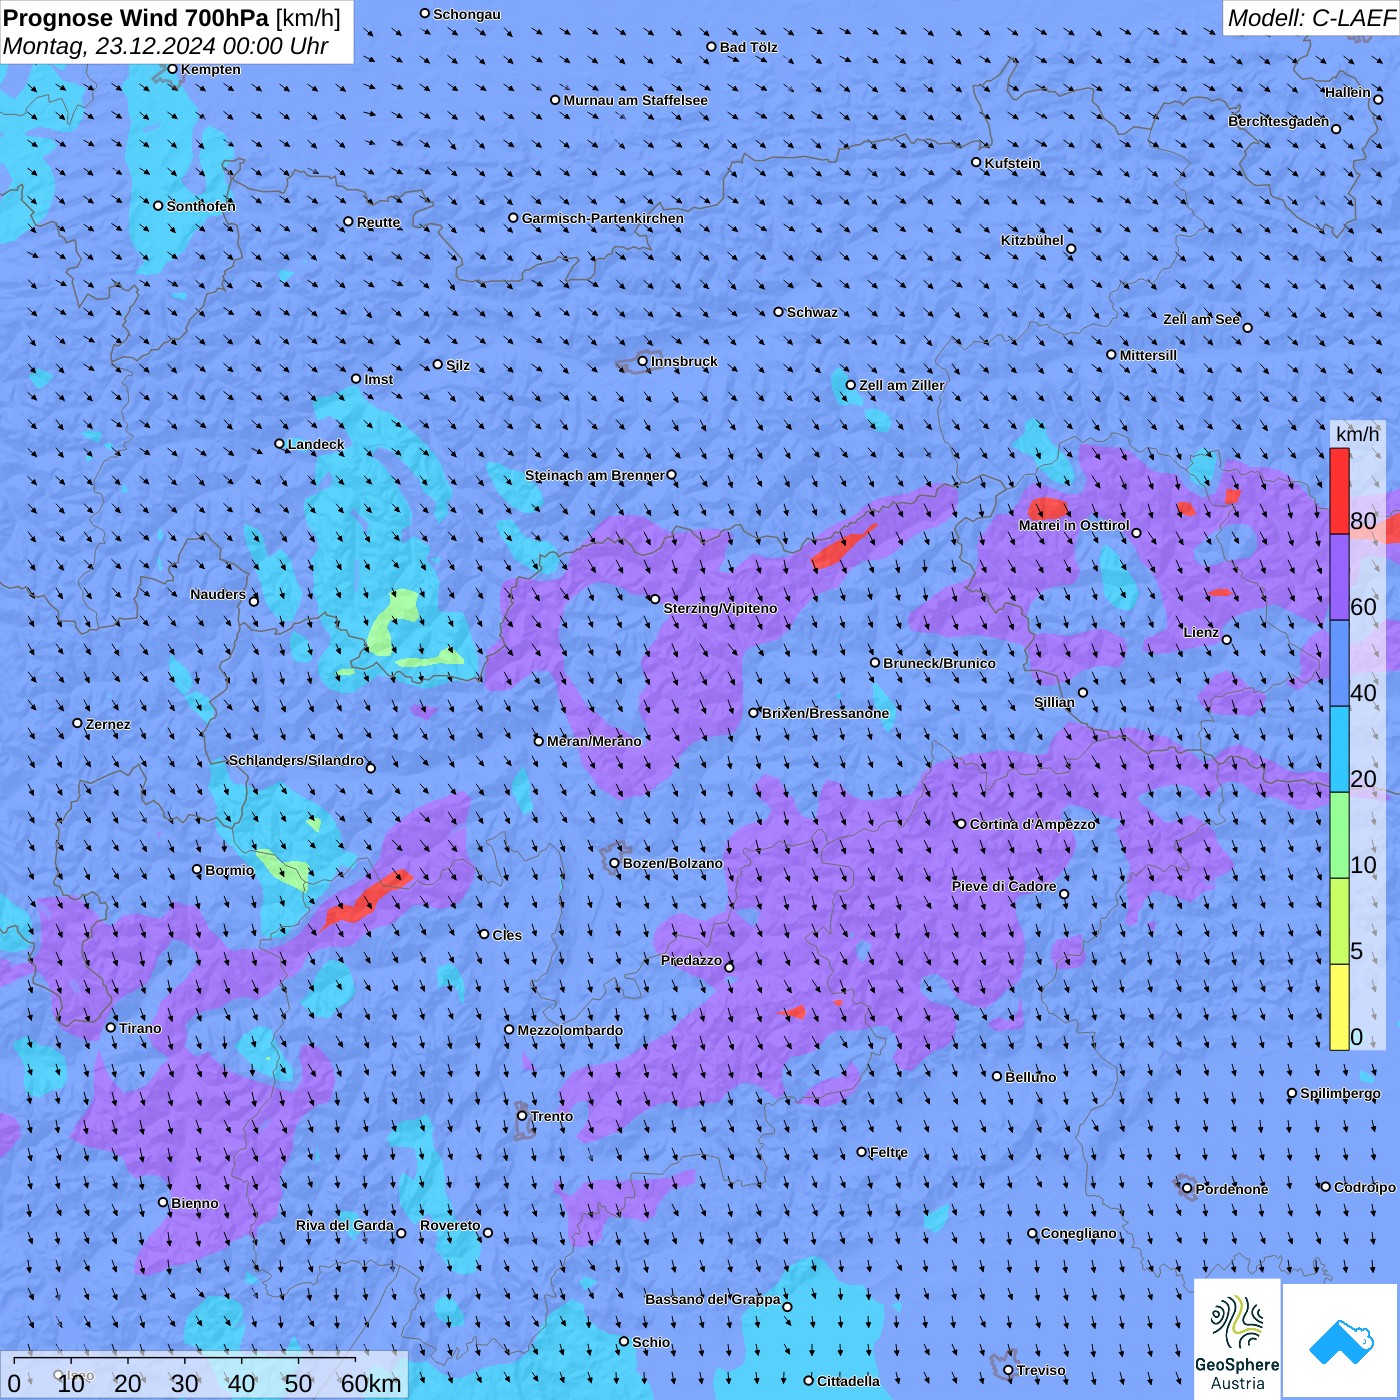
Task: Click the Kitzbühel city label
Action: tap(1032, 240)
